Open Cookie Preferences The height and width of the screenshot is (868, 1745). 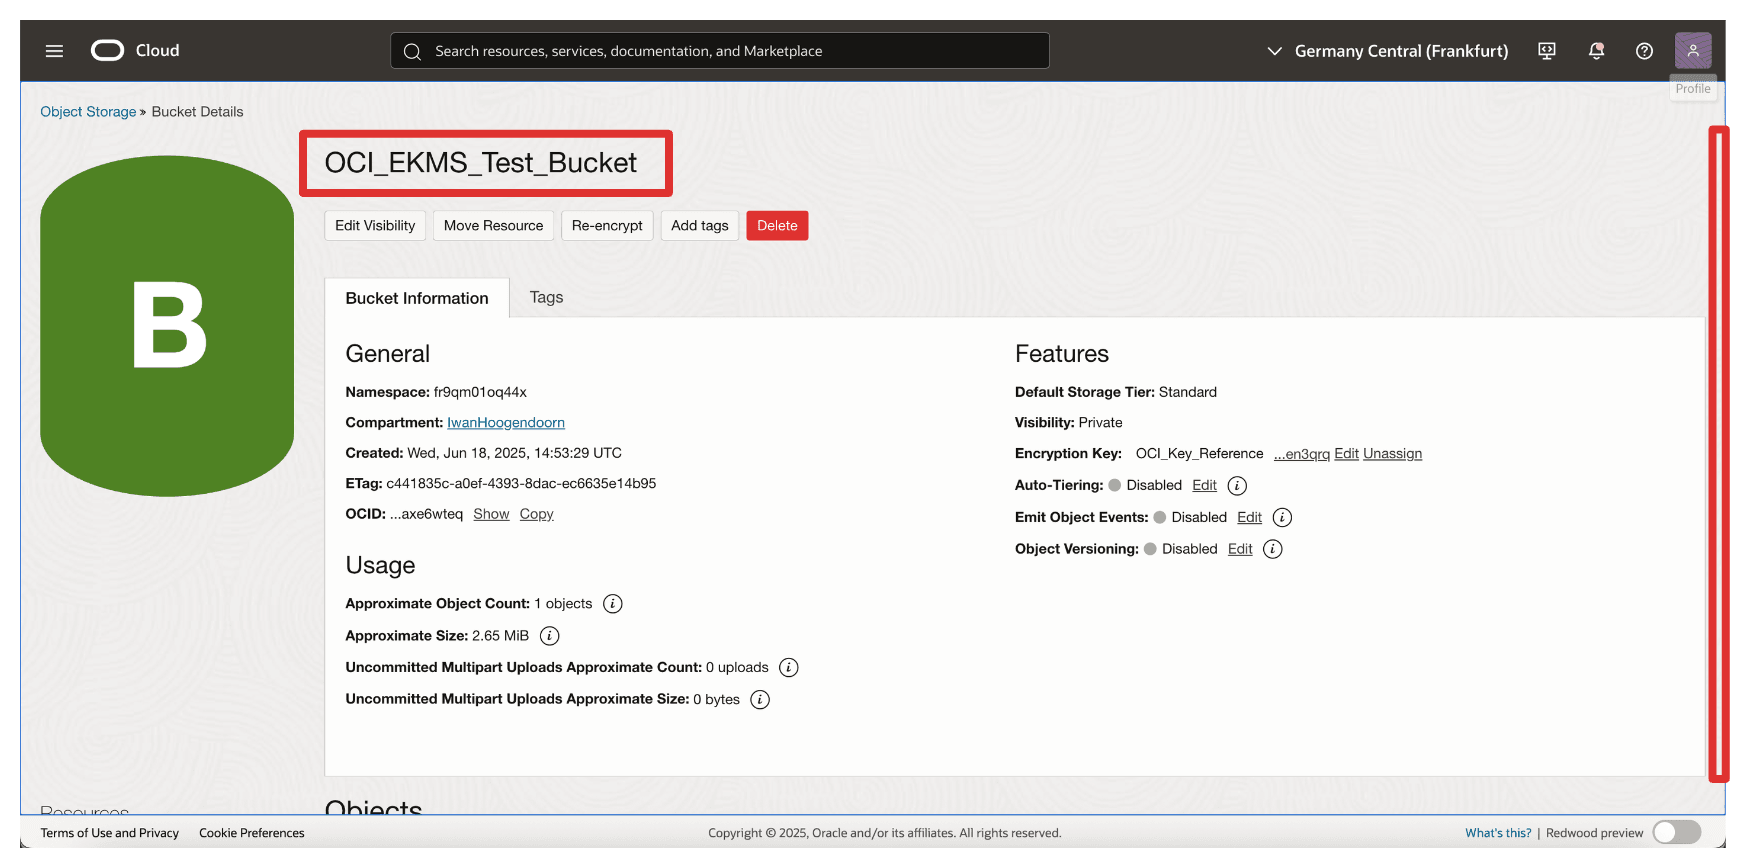click(252, 833)
